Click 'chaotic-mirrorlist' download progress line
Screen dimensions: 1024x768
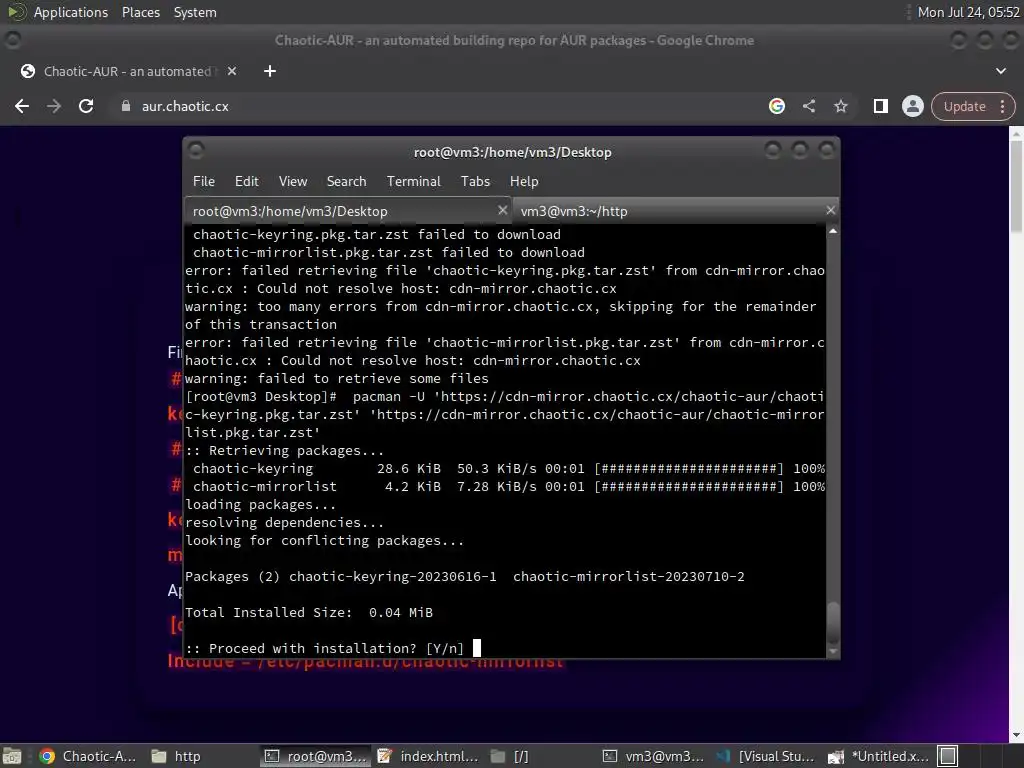509,487
